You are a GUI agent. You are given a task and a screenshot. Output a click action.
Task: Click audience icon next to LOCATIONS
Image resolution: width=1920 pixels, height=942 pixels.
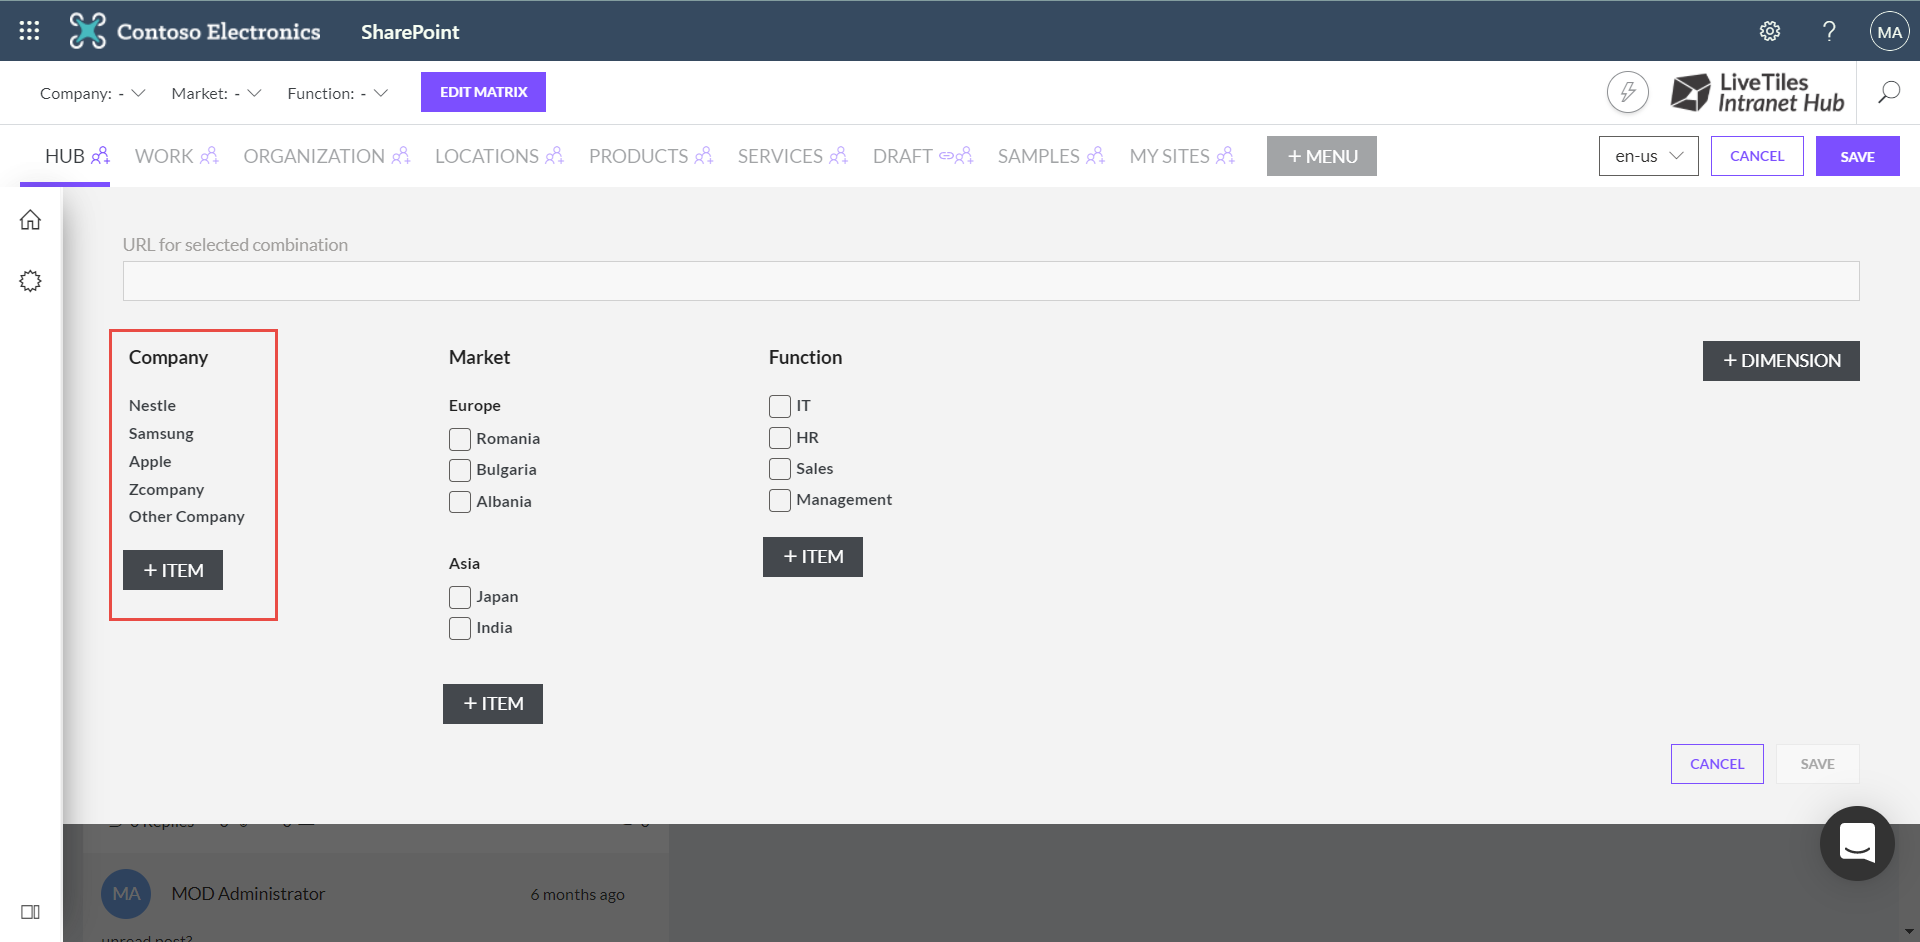[555, 156]
